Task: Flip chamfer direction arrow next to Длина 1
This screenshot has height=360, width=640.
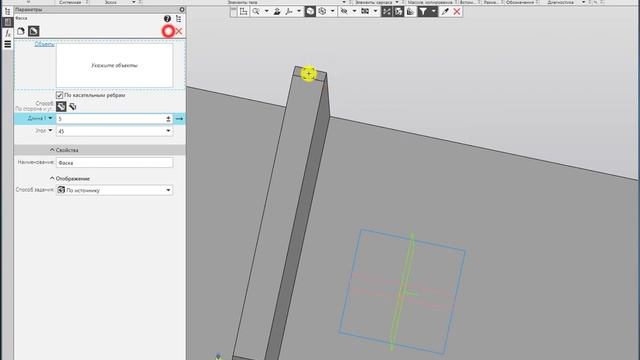Action: coord(179,119)
